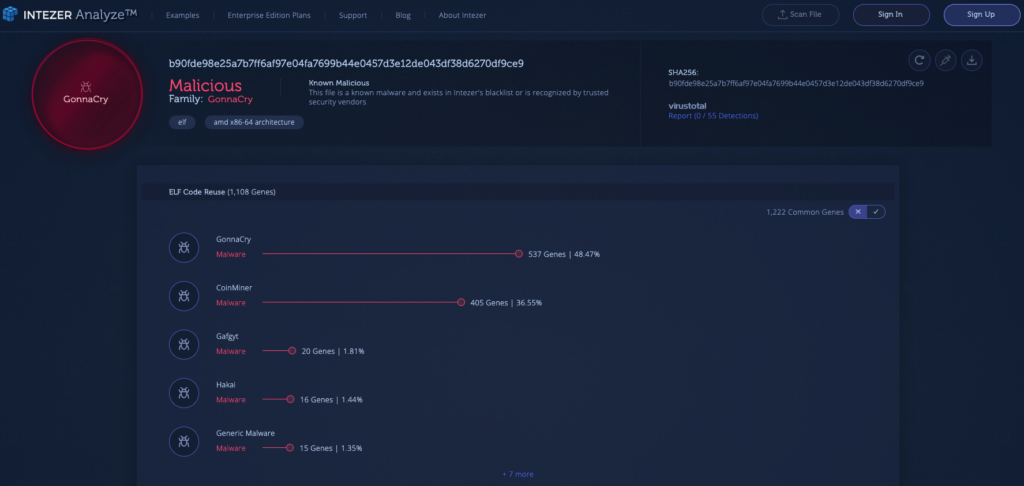Expand the list with '+ 7 more'
Viewport: 1024px width, 486px height.
pos(518,474)
